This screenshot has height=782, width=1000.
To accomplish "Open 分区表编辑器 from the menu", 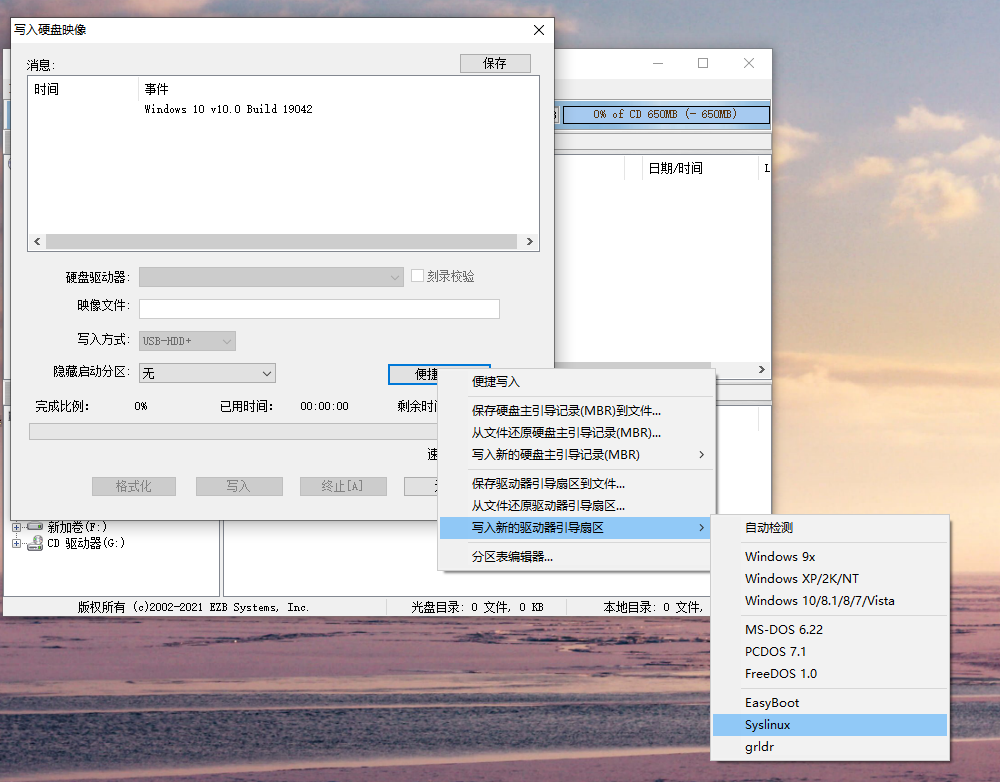I will (x=576, y=557).
